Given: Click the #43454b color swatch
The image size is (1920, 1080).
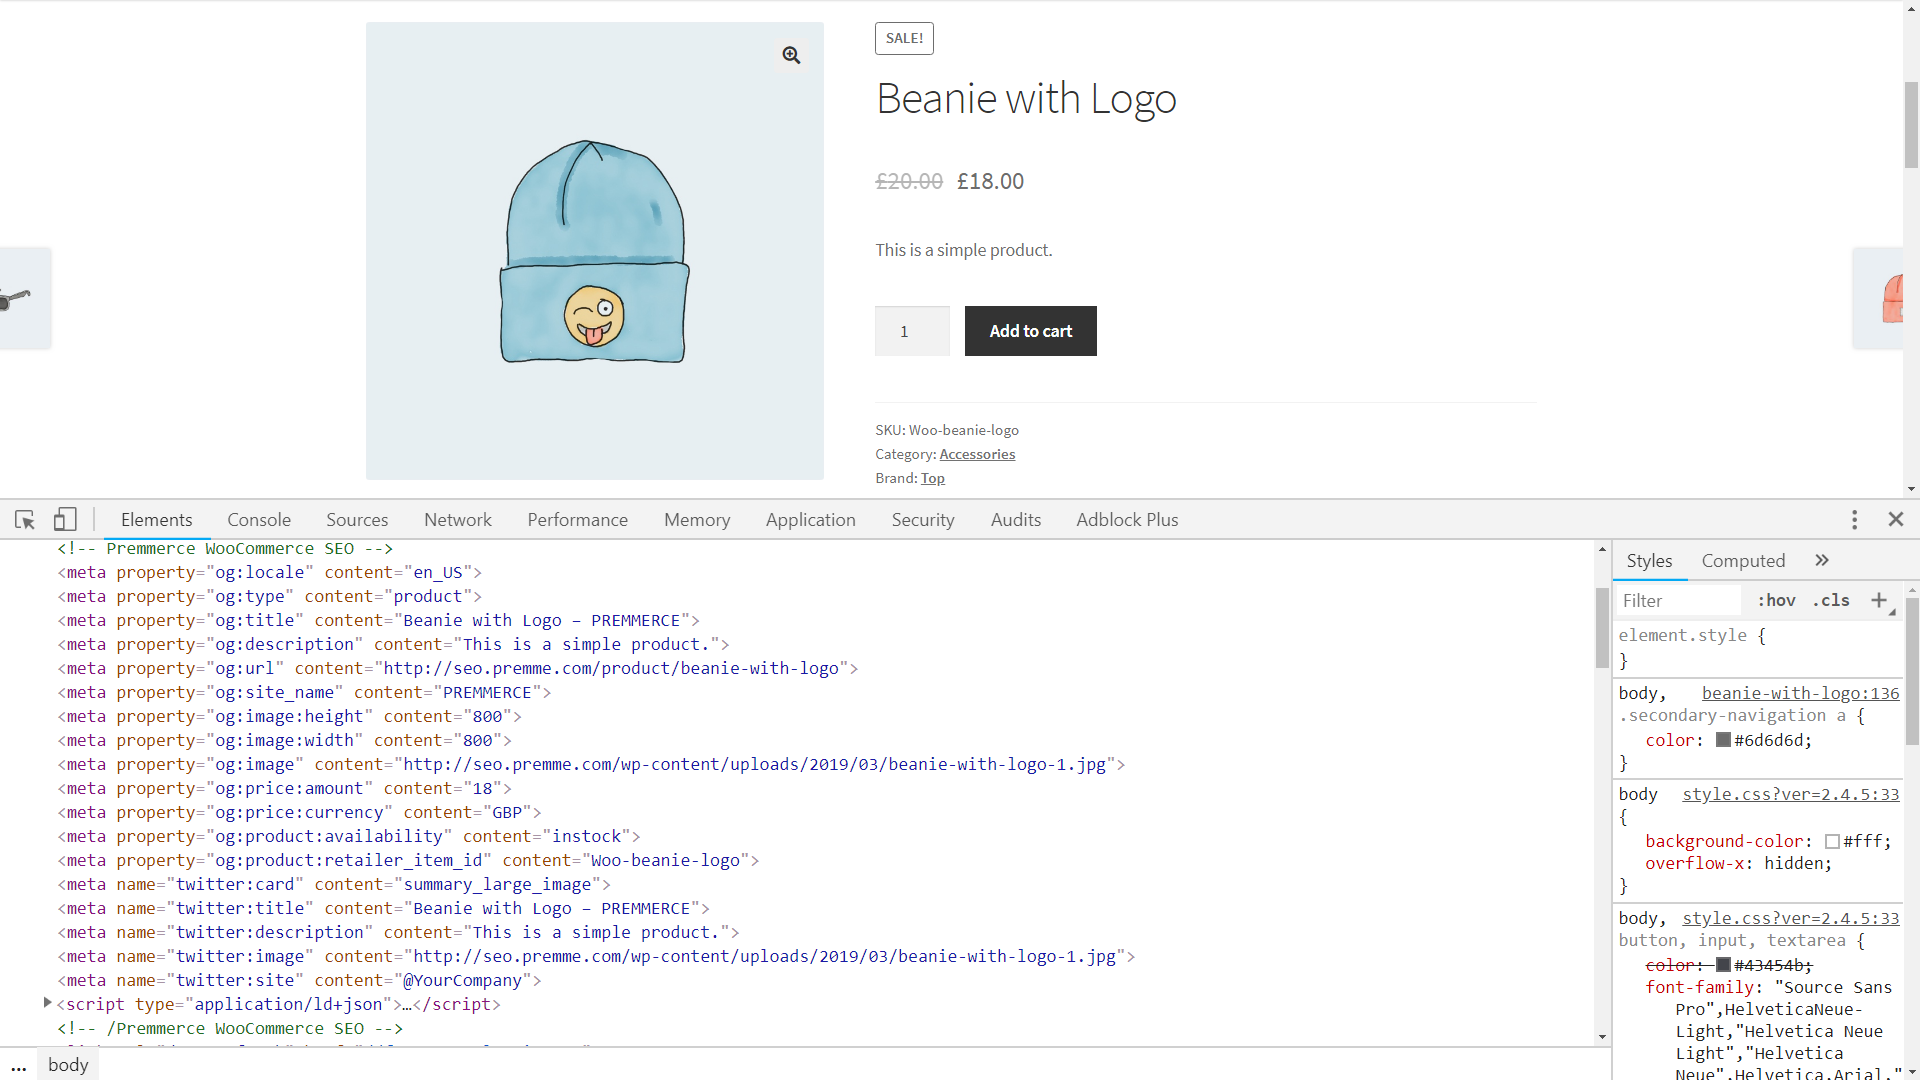Looking at the screenshot, I should click(x=1723, y=965).
